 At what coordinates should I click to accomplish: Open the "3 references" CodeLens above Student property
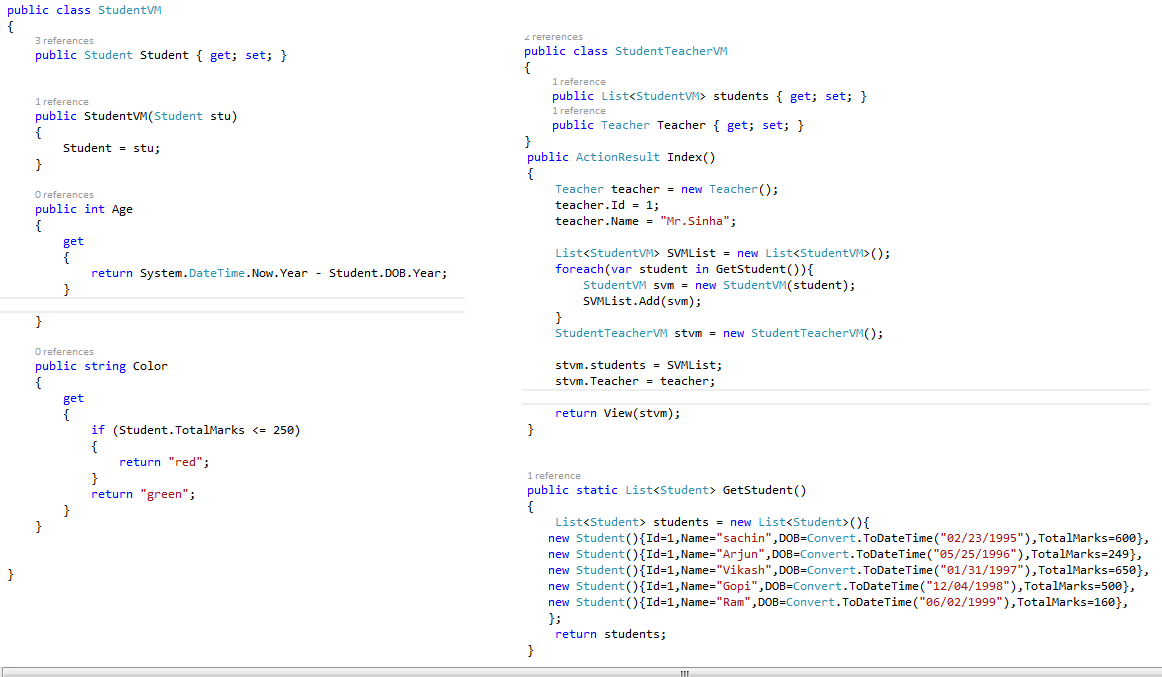[64, 41]
